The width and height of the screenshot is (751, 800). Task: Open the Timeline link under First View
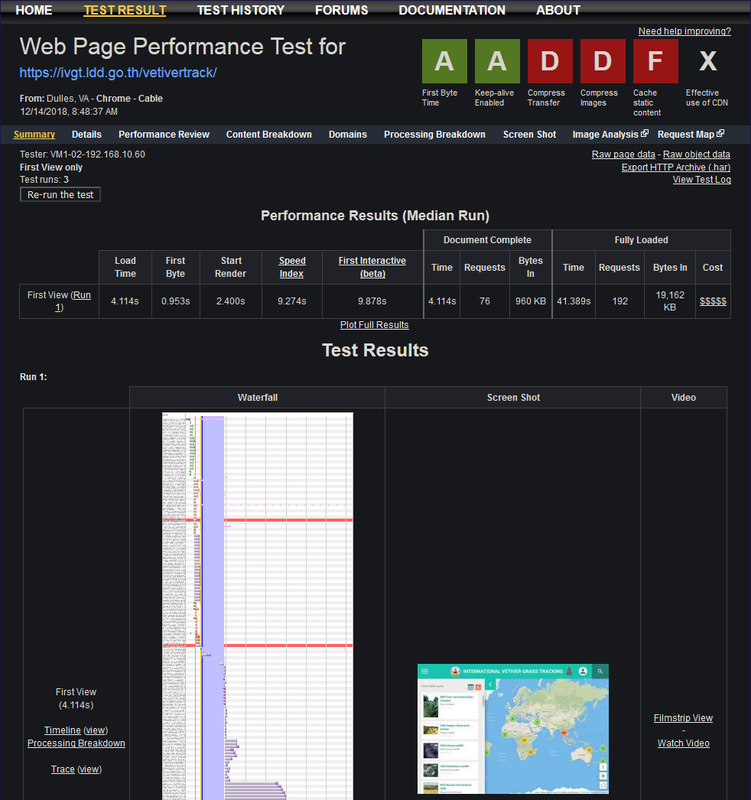pyautogui.click(x=62, y=730)
